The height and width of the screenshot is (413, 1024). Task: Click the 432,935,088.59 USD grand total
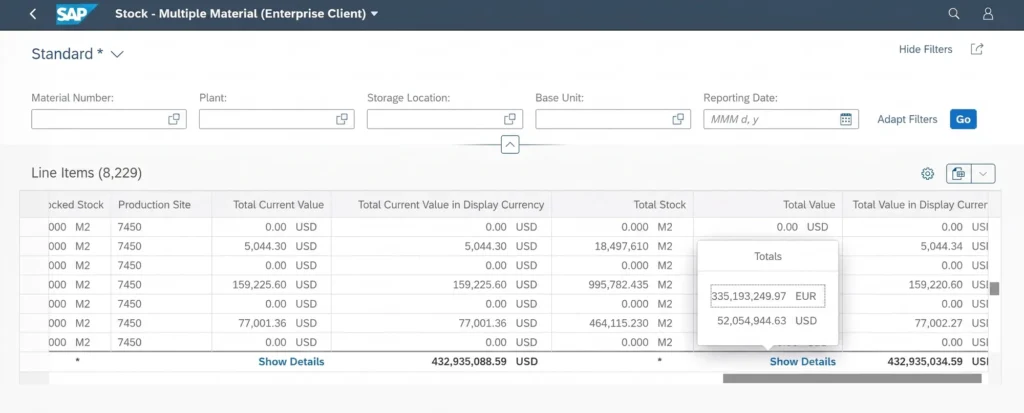[484, 361]
